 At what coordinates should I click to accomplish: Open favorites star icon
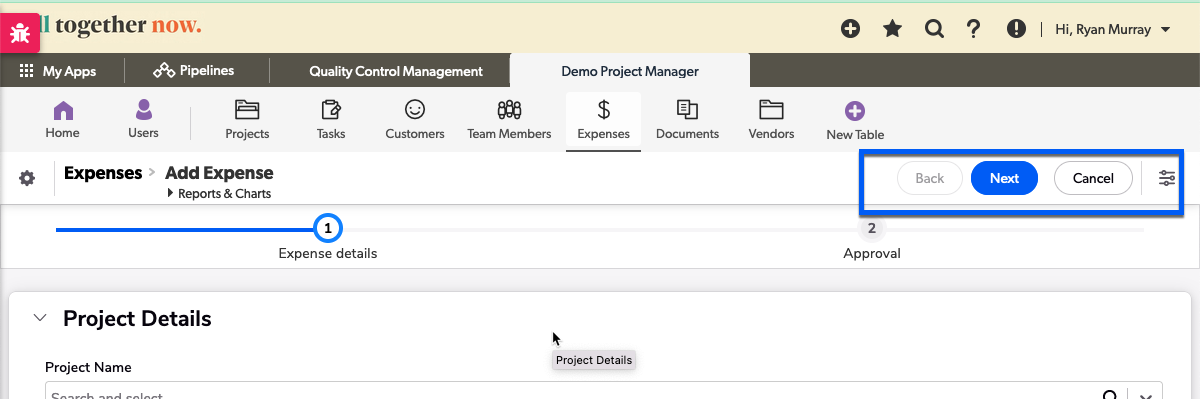coord(892,29)
